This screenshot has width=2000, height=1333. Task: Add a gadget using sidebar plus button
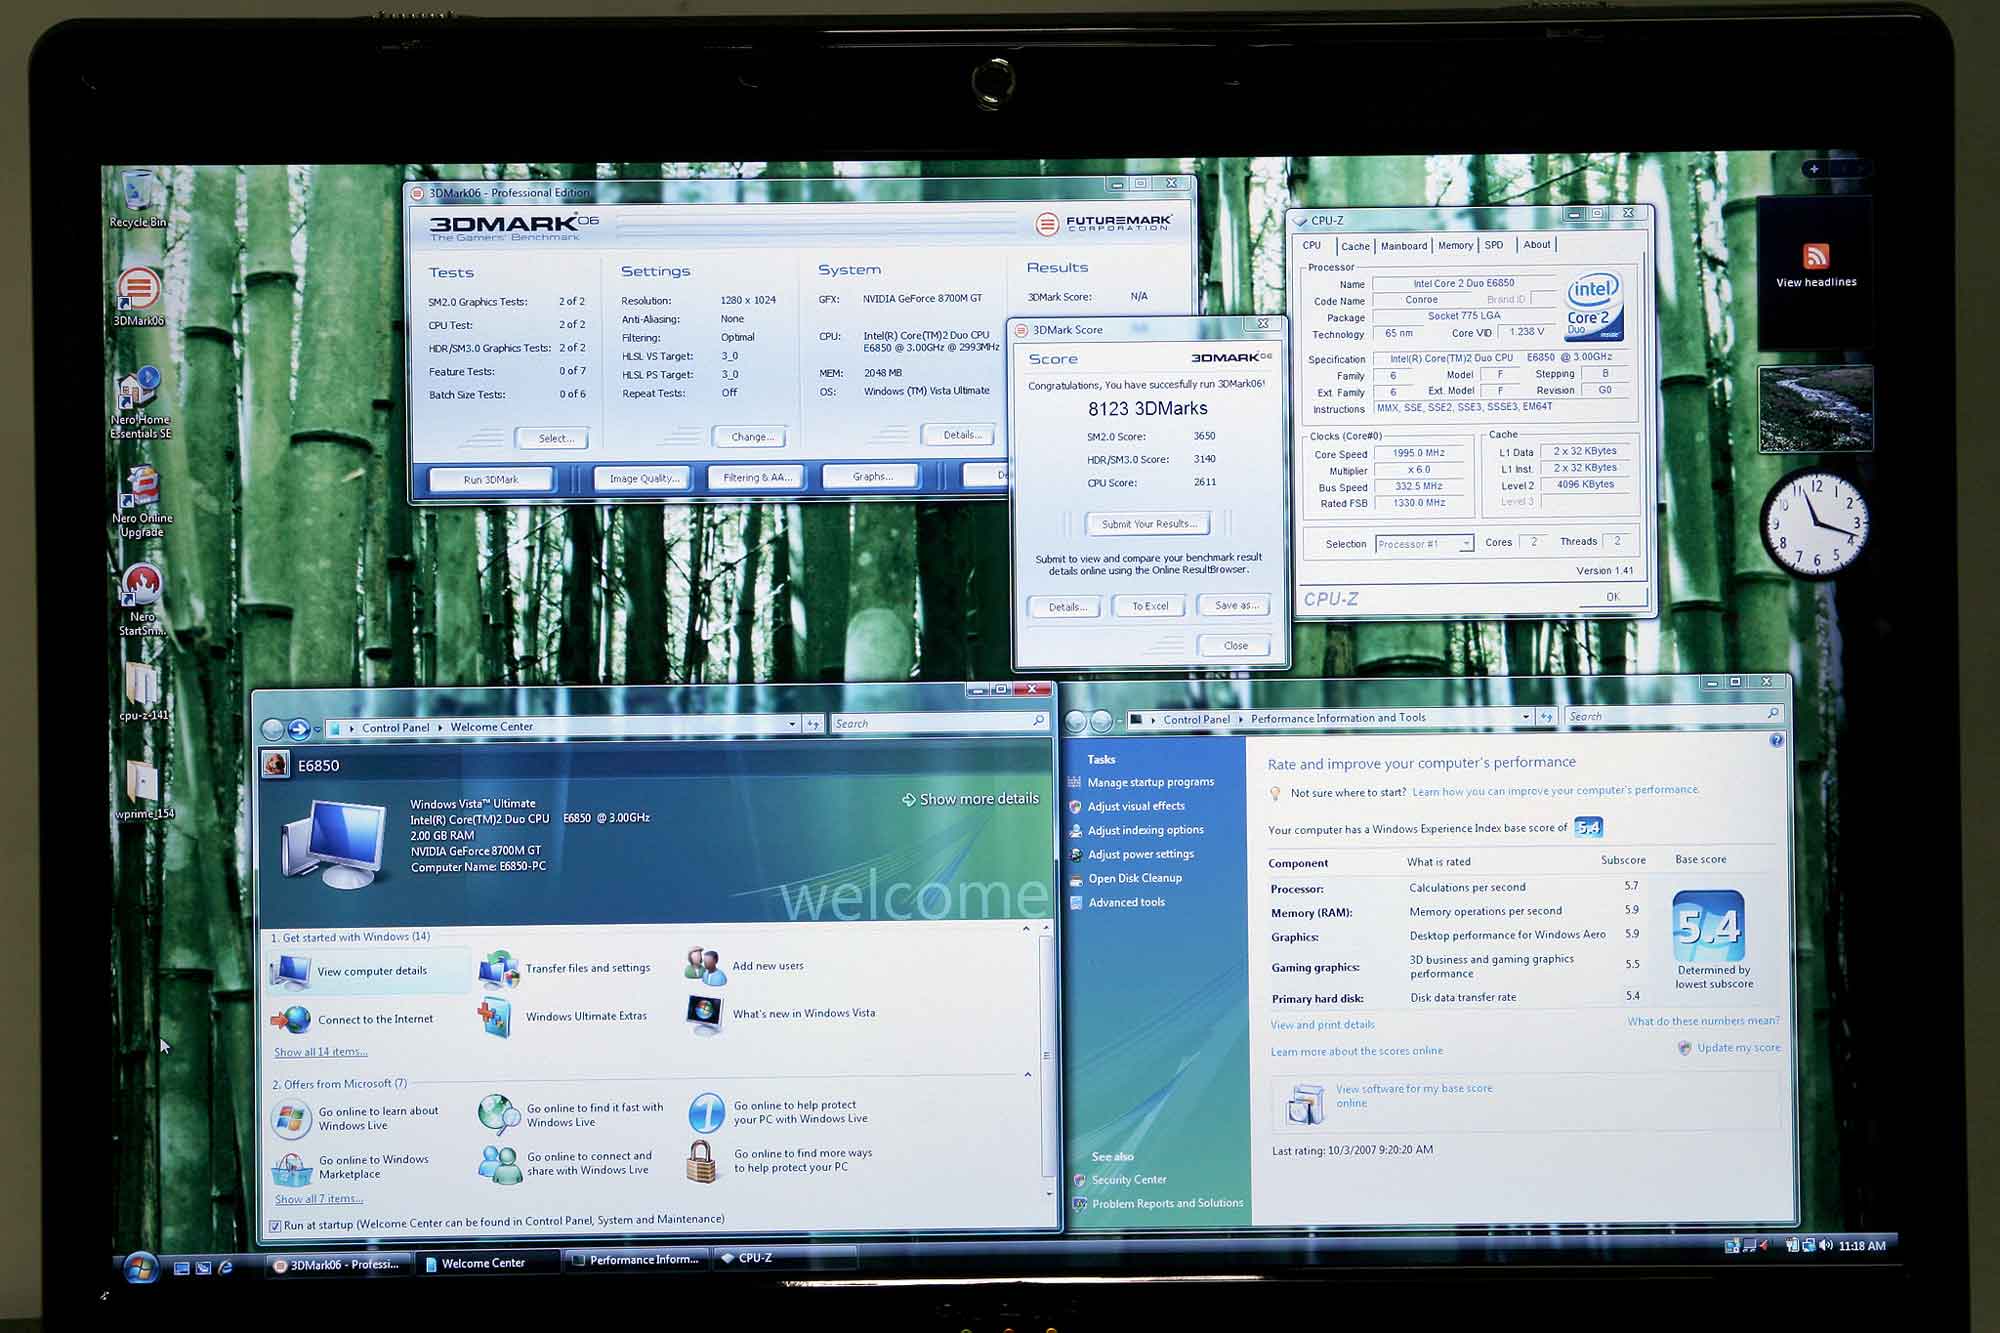tap(1814, 169)
